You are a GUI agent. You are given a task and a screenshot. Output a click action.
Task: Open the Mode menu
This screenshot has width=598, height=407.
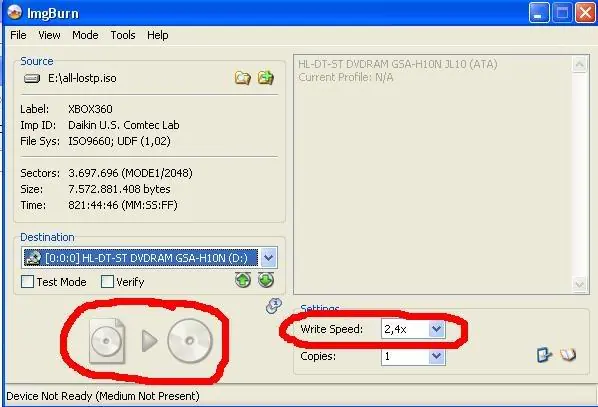(85, 35)
